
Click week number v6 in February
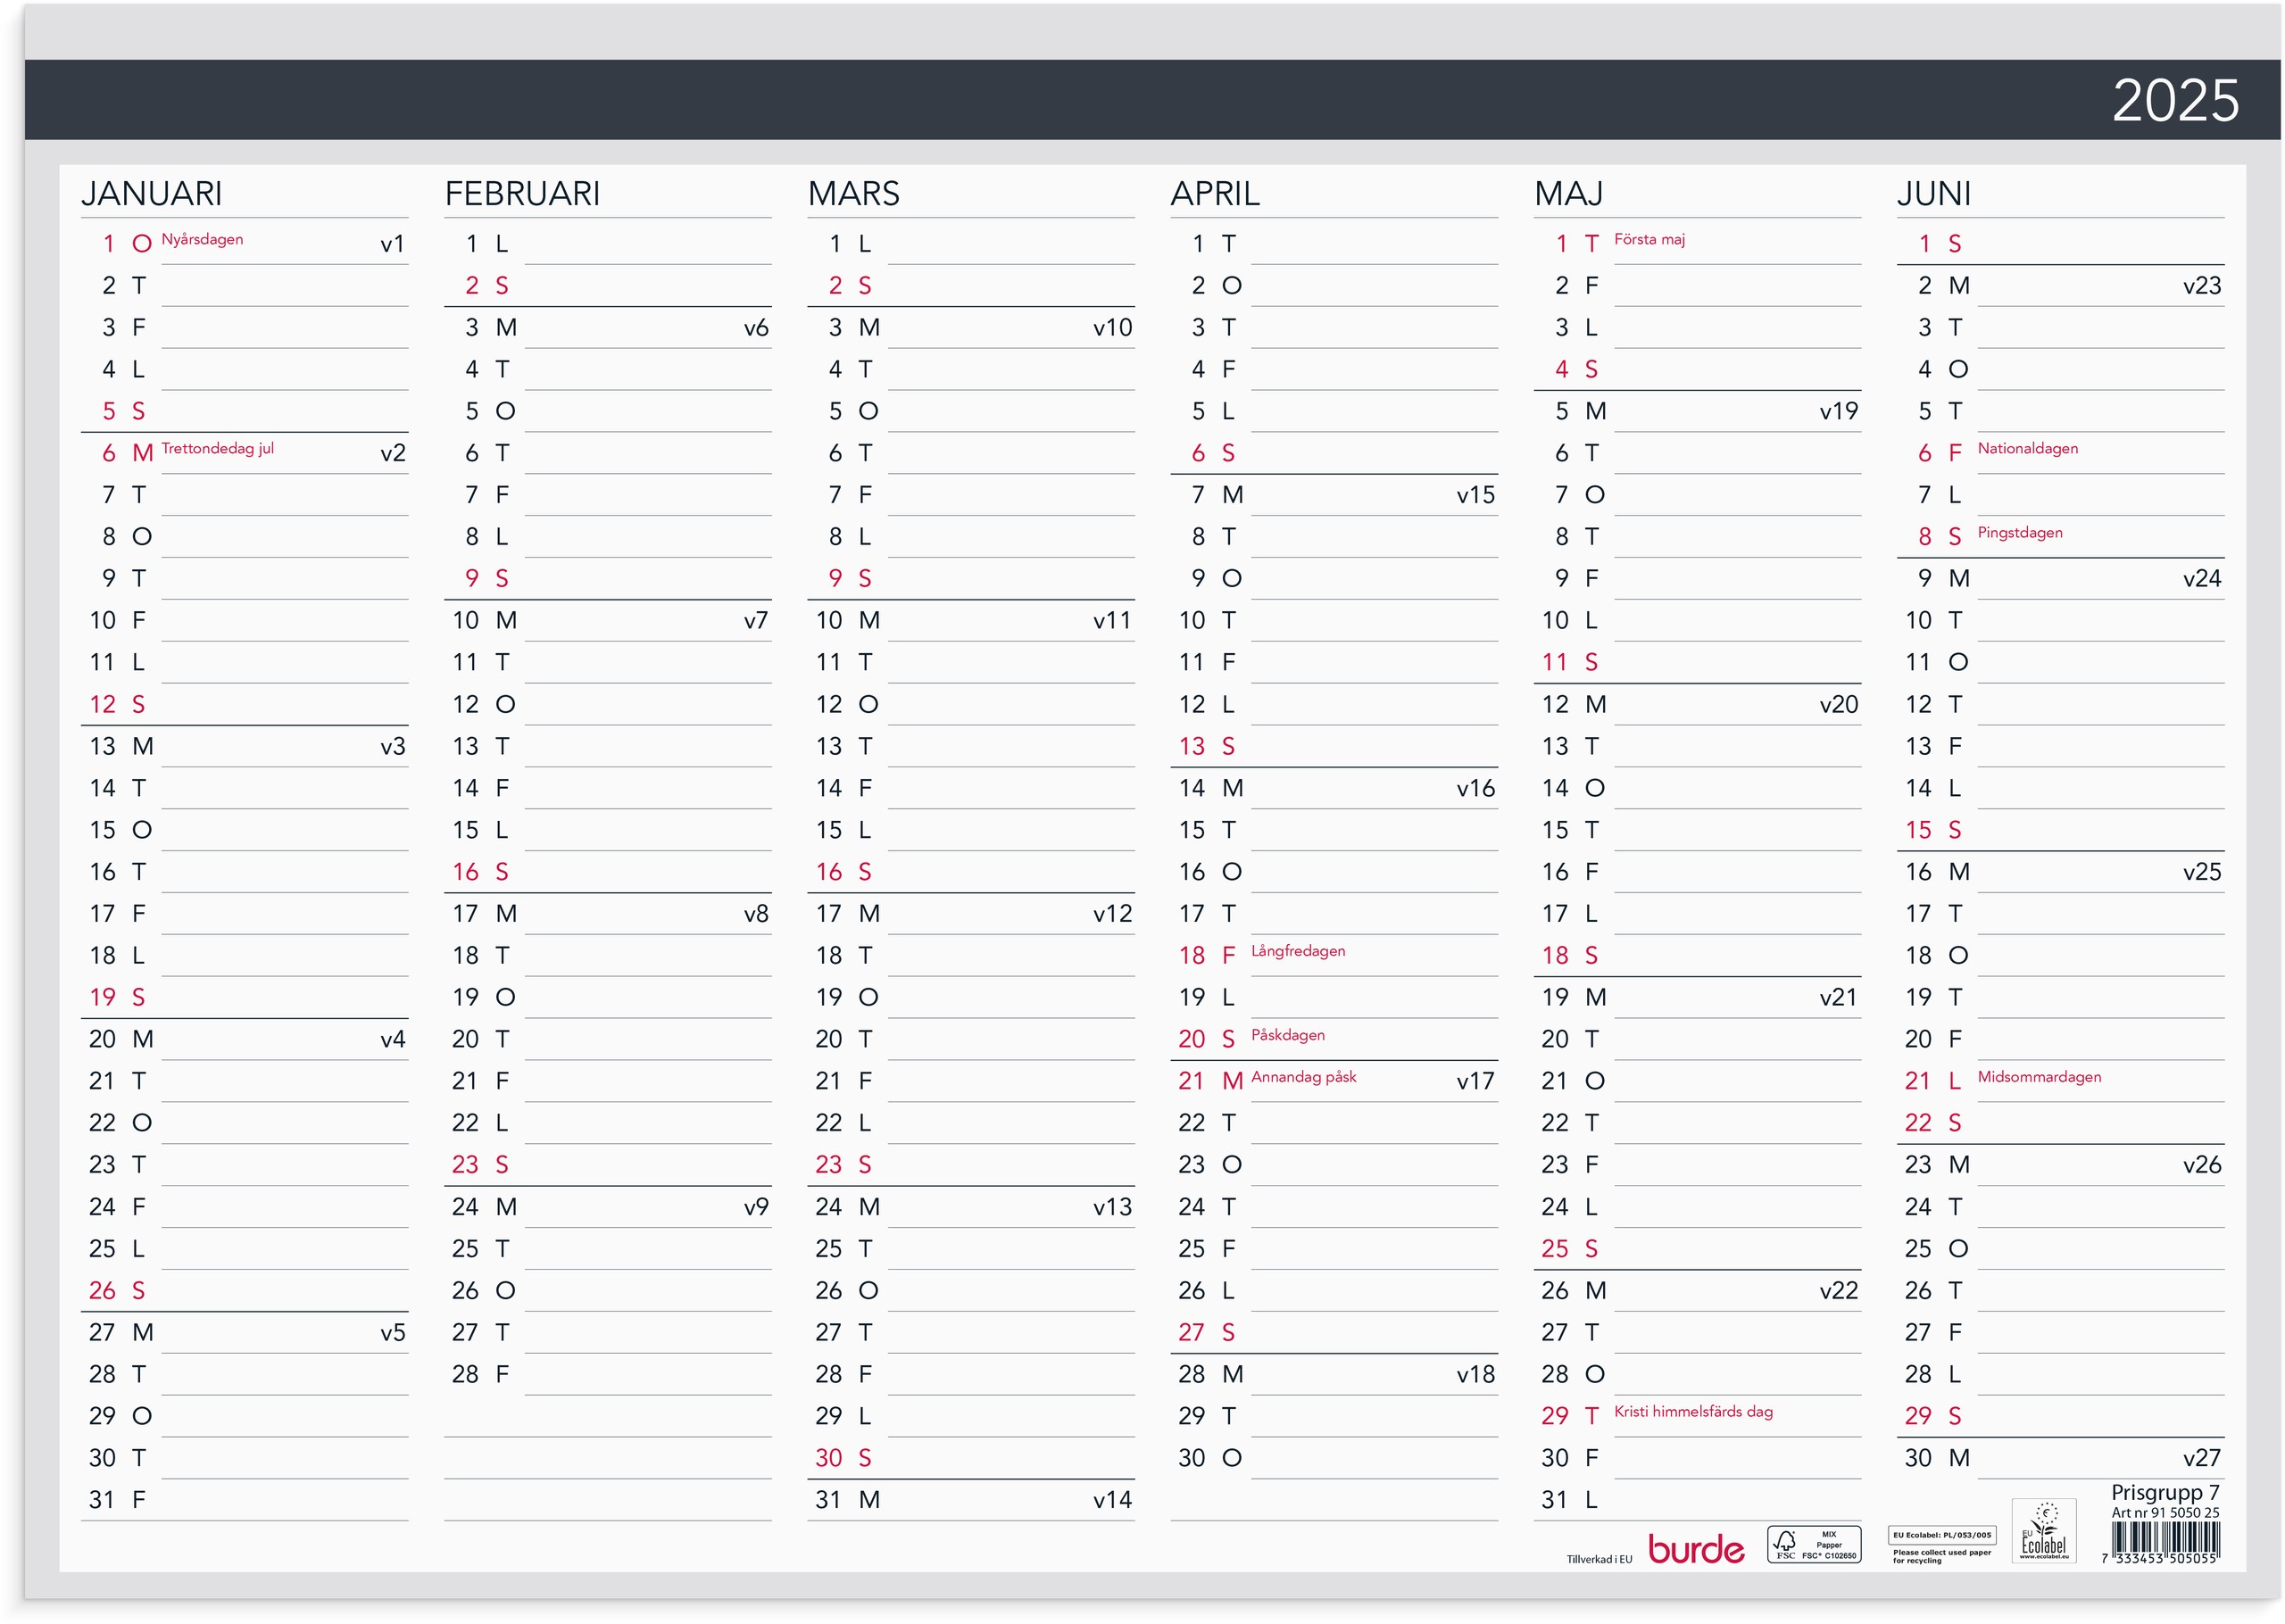point(755,328)
